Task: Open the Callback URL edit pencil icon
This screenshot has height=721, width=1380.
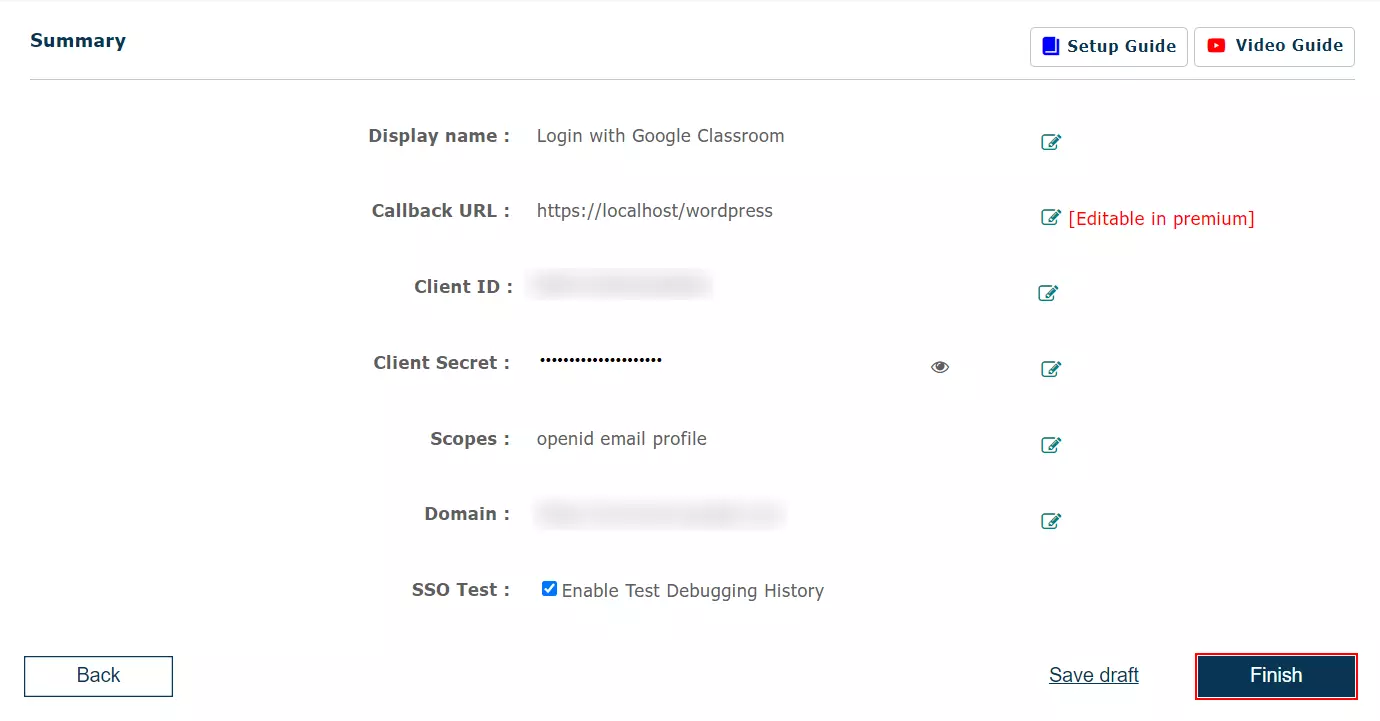Action: [1051, 217]
